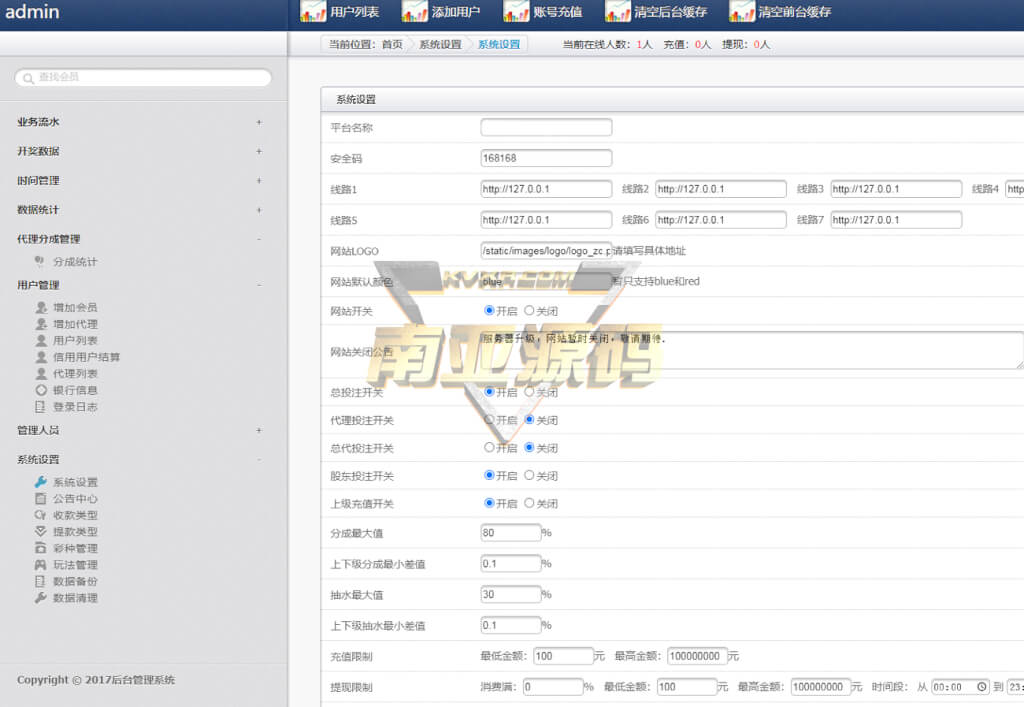Click the 查找会员 search field
The width and height of the screenshot is (1024, 707).
[x=143, y=78]
